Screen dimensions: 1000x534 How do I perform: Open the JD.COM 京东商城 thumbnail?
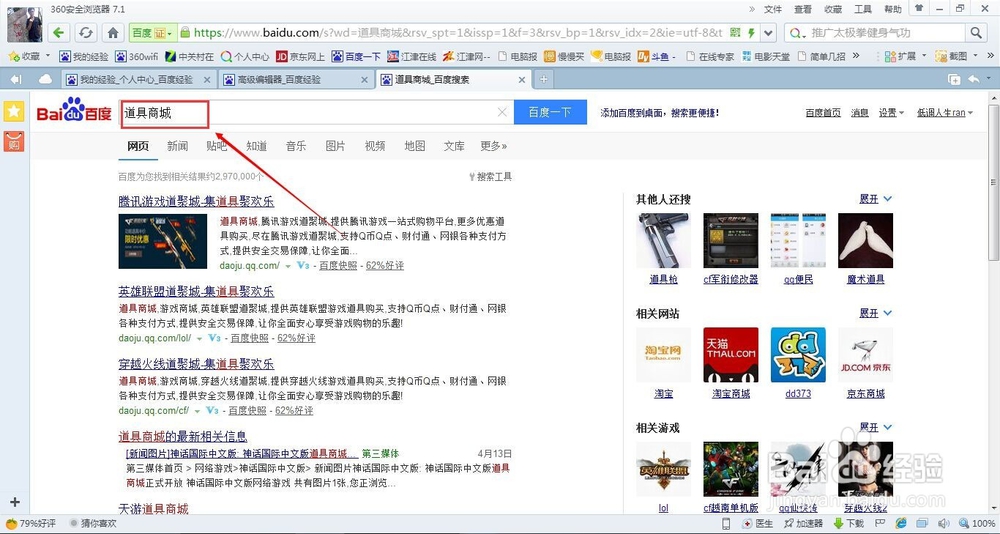(x=865, y=355)
